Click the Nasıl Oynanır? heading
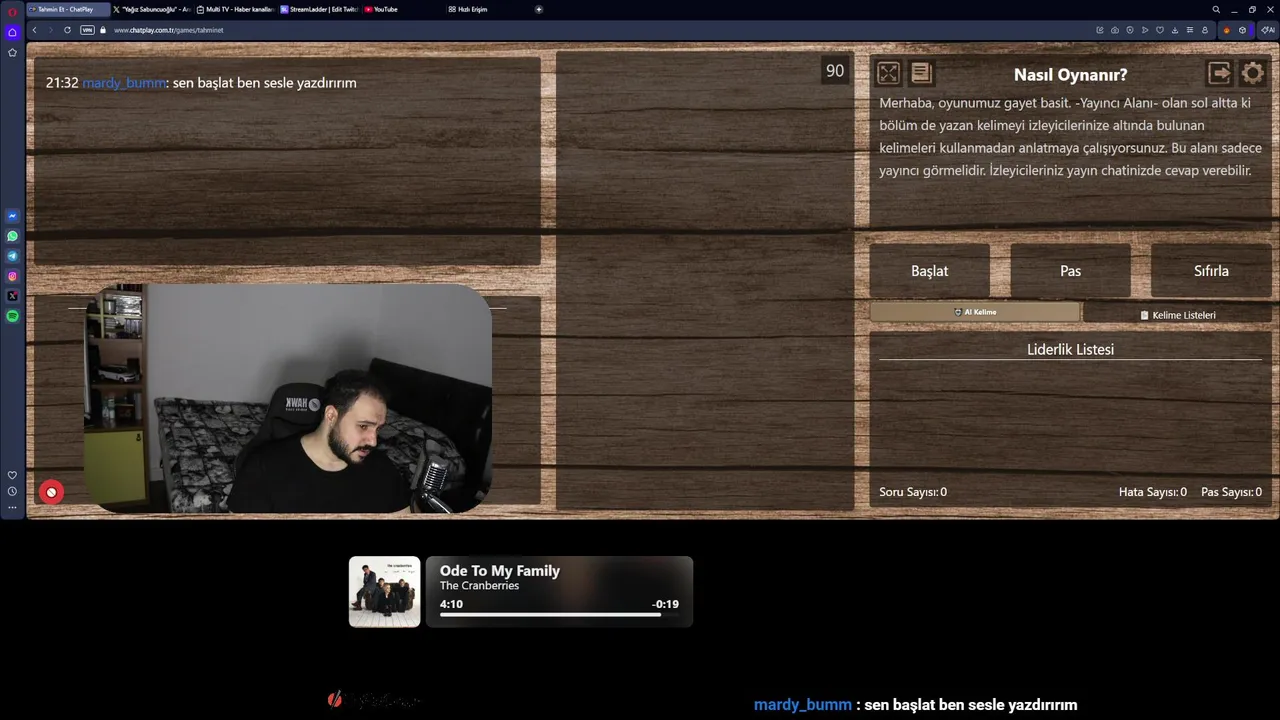Viewport: 1280px width, 720px height. 1070,74
